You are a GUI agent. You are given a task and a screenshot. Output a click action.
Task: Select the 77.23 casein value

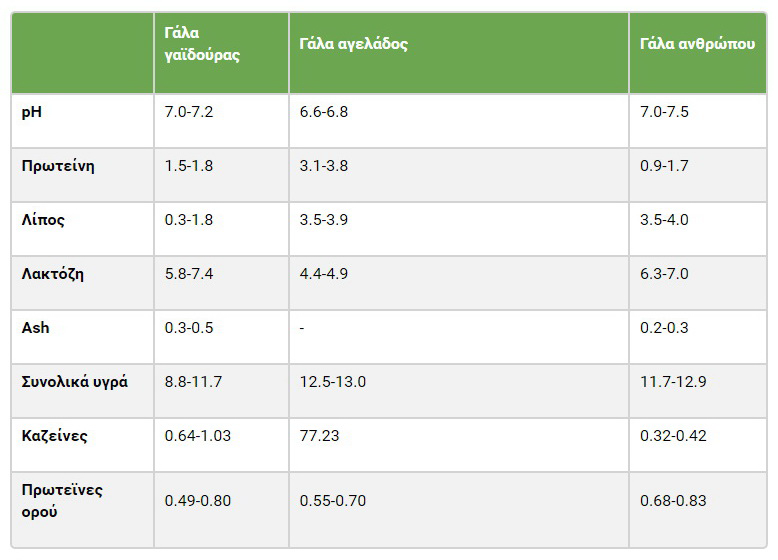pyautogui.click(x=319, y=436)
